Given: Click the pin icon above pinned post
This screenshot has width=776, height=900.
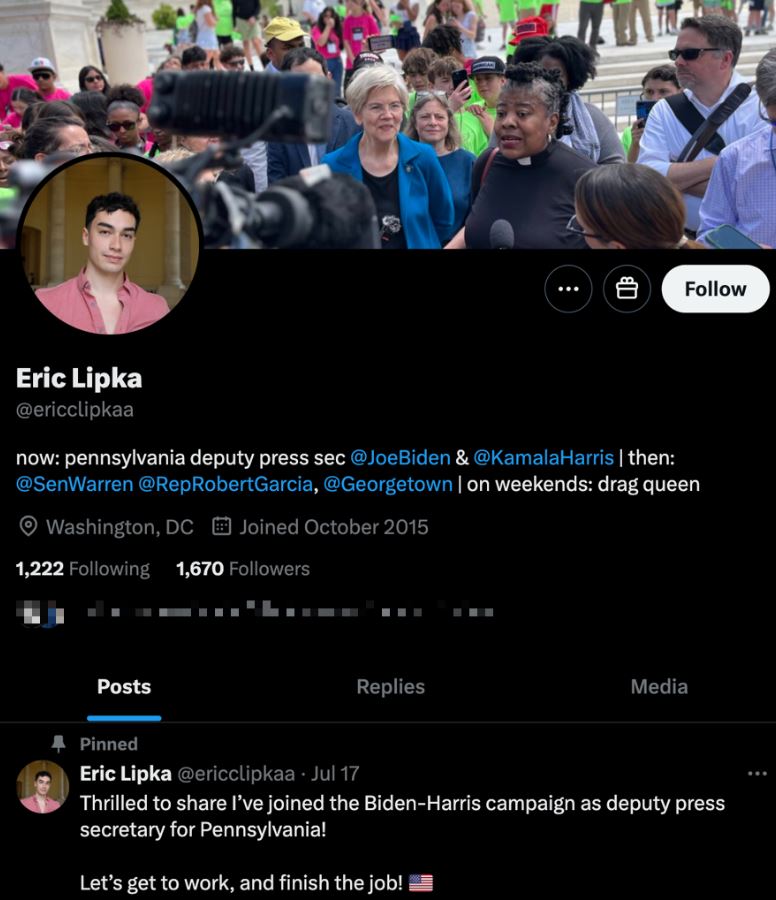Looking at the screenshot, I should (58, 744).
